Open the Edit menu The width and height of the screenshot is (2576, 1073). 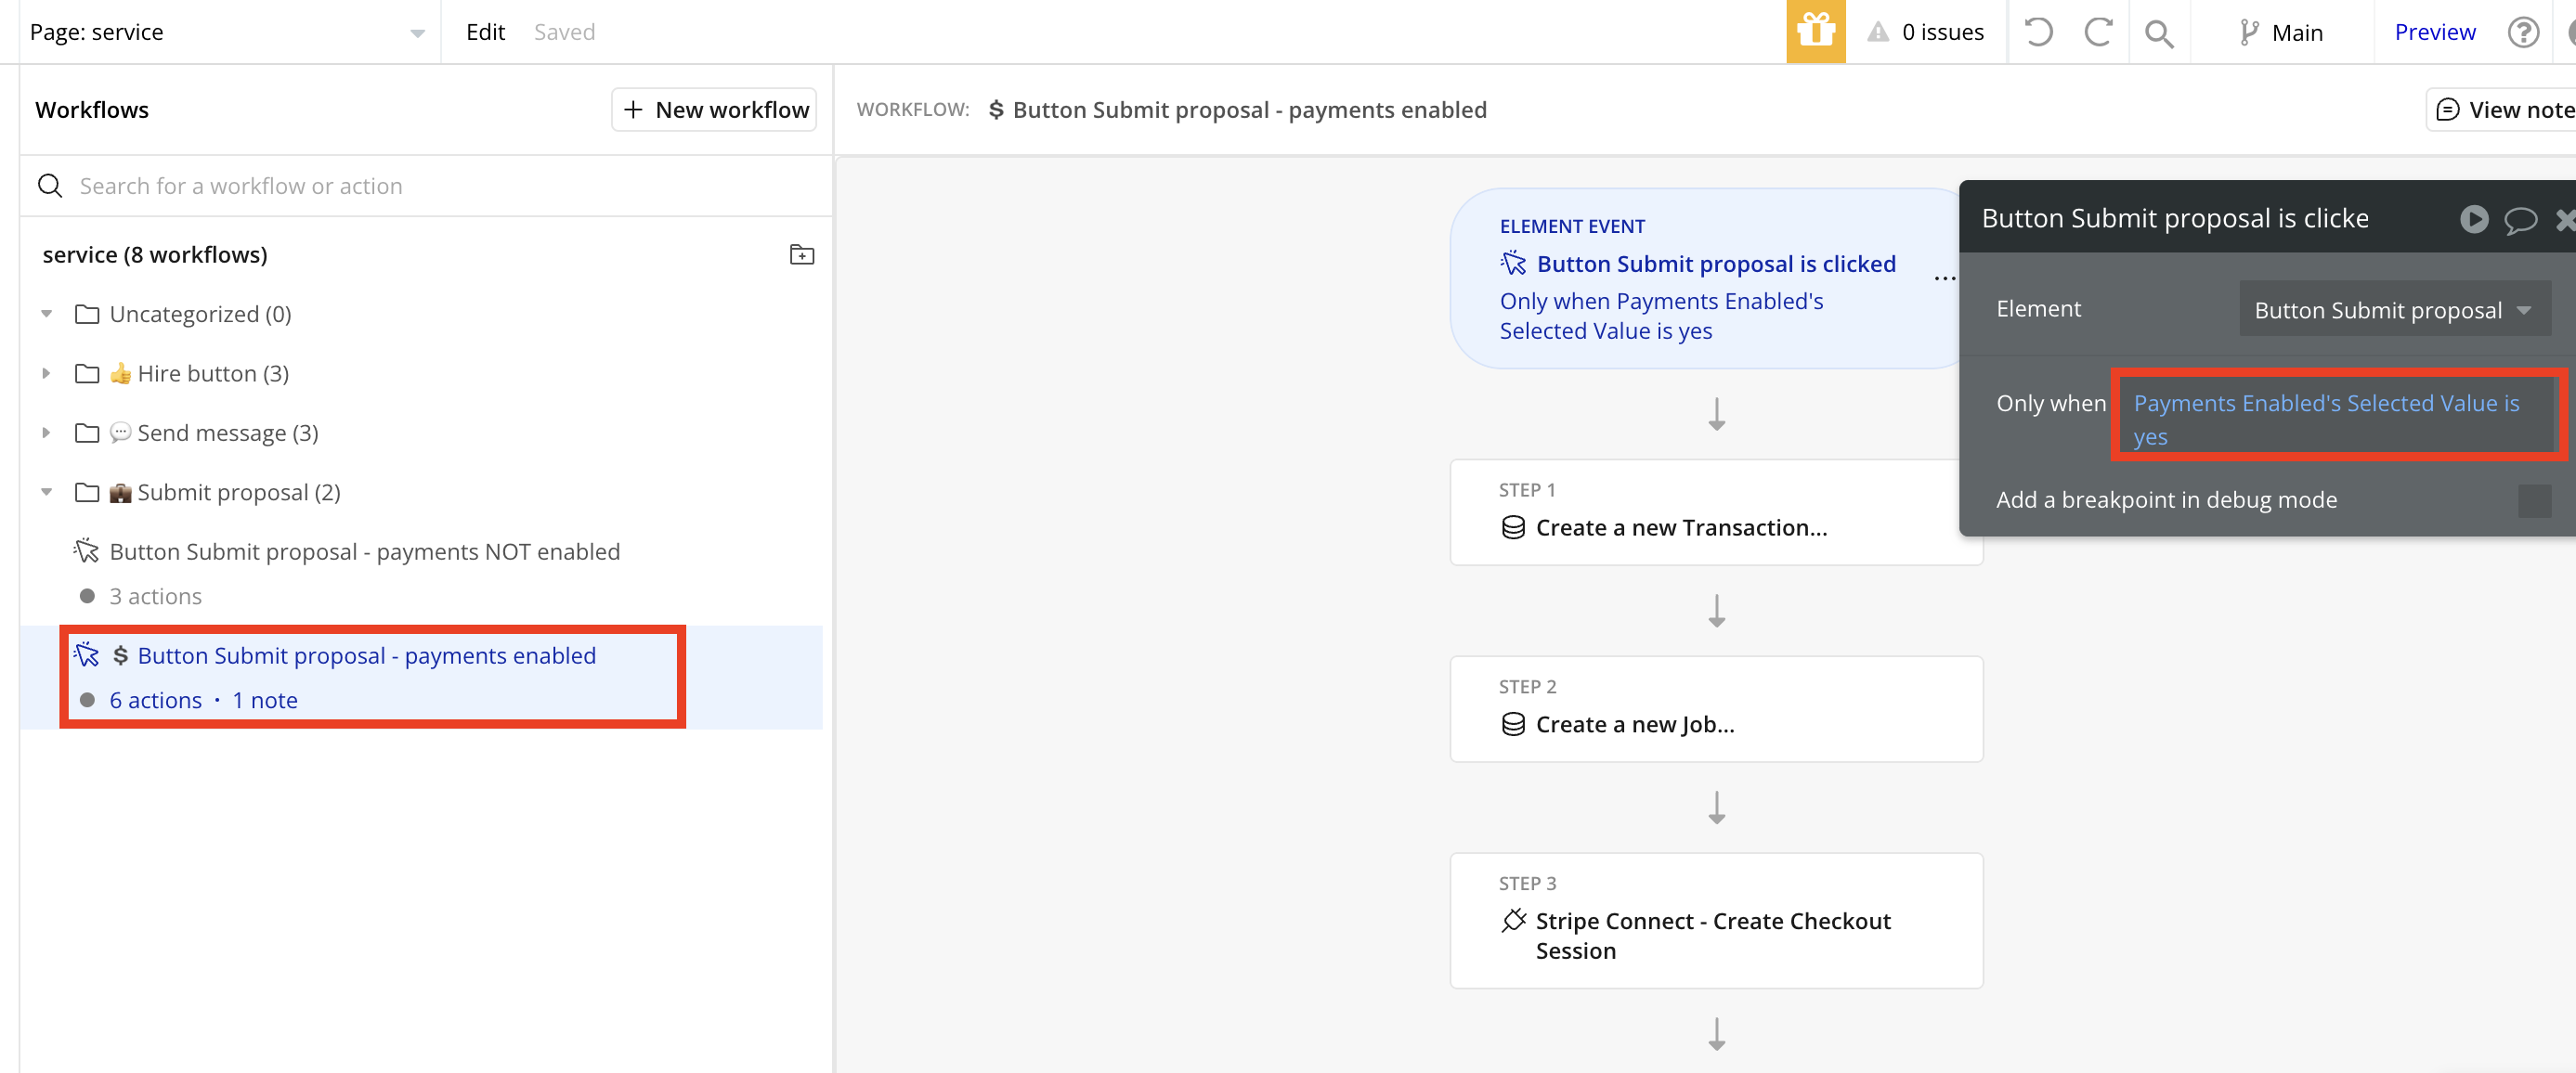click(485, 32)
